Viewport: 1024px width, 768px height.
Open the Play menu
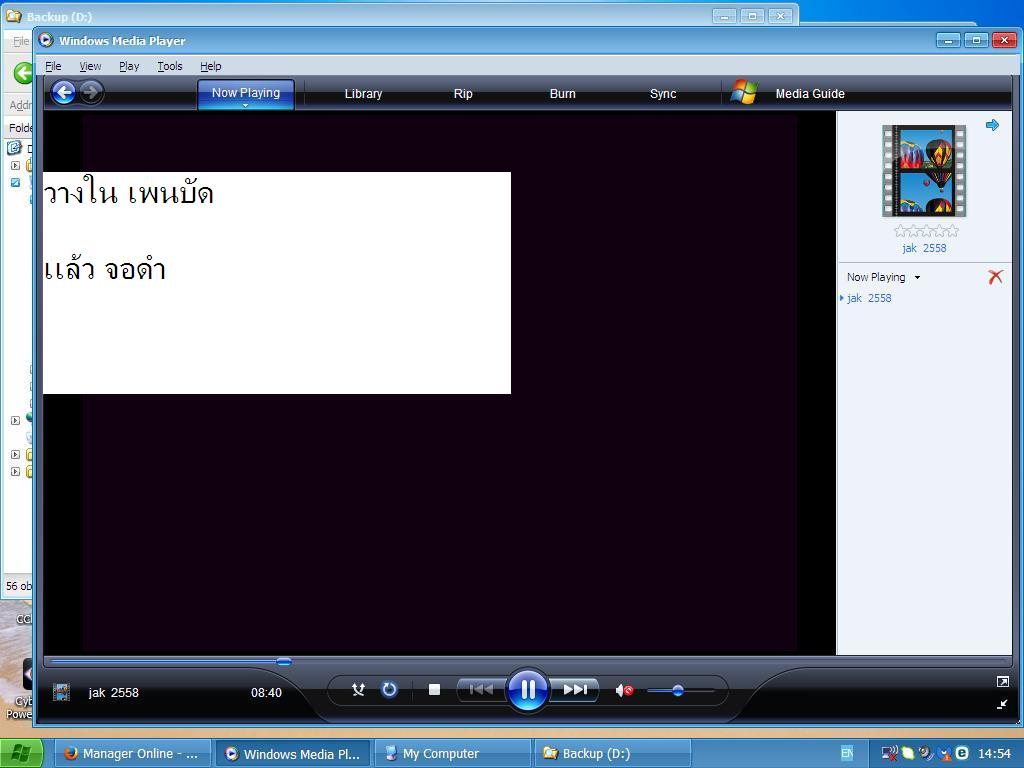(x=129, y=66)
